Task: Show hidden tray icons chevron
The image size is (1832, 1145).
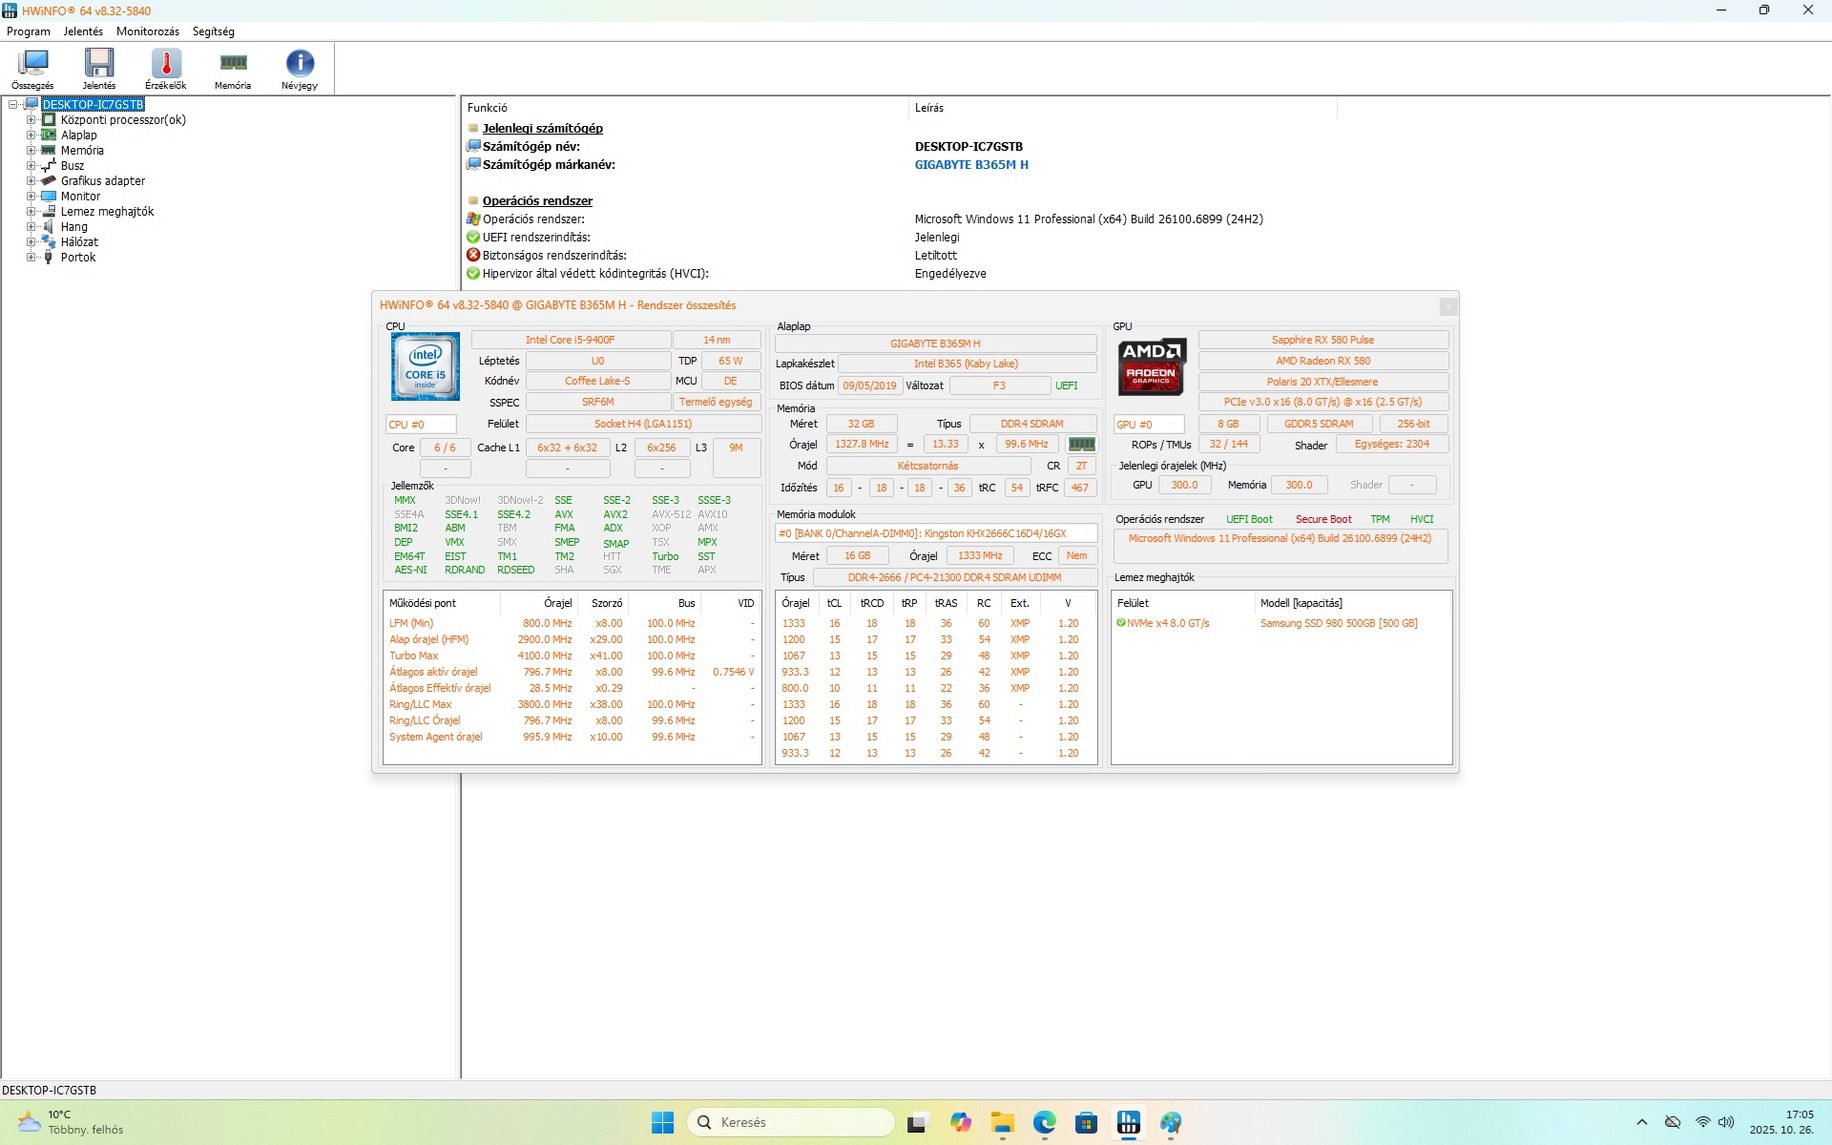Action: click(1642, 1122)
